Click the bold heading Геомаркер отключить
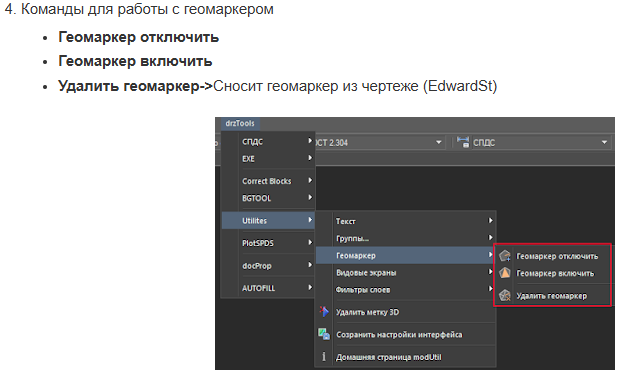This screenshot has width=620, height=373. [x=138, y=37]
